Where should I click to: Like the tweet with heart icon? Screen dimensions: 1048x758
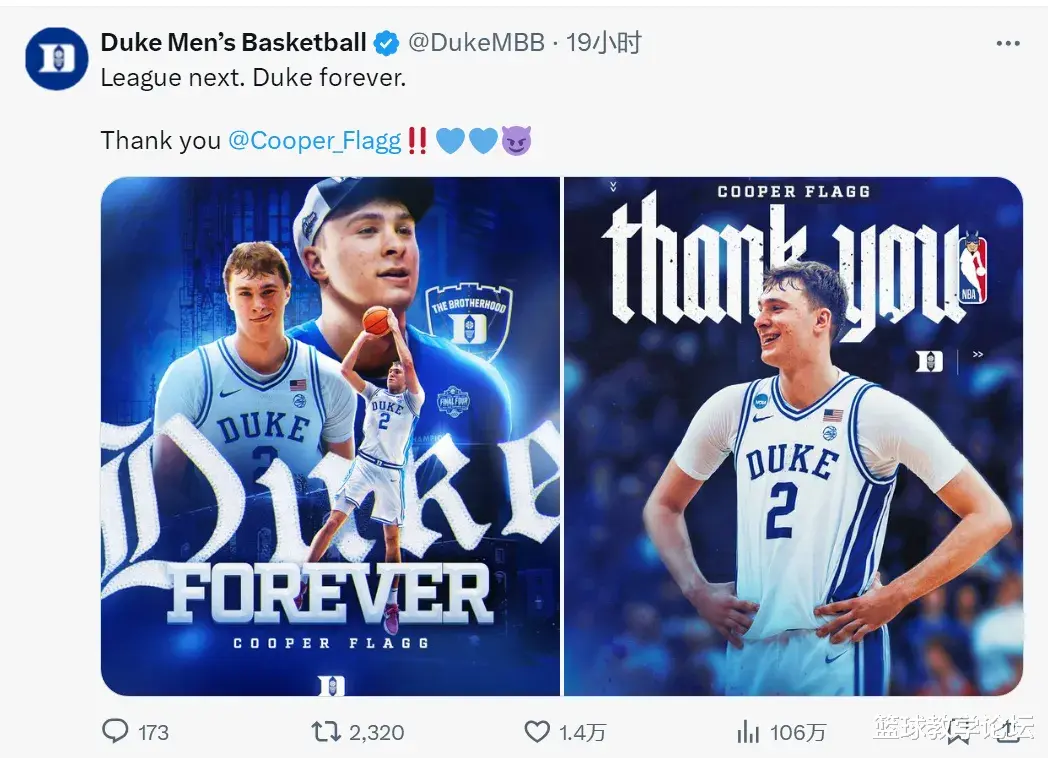pyautogui.click(x=538, y=731)
